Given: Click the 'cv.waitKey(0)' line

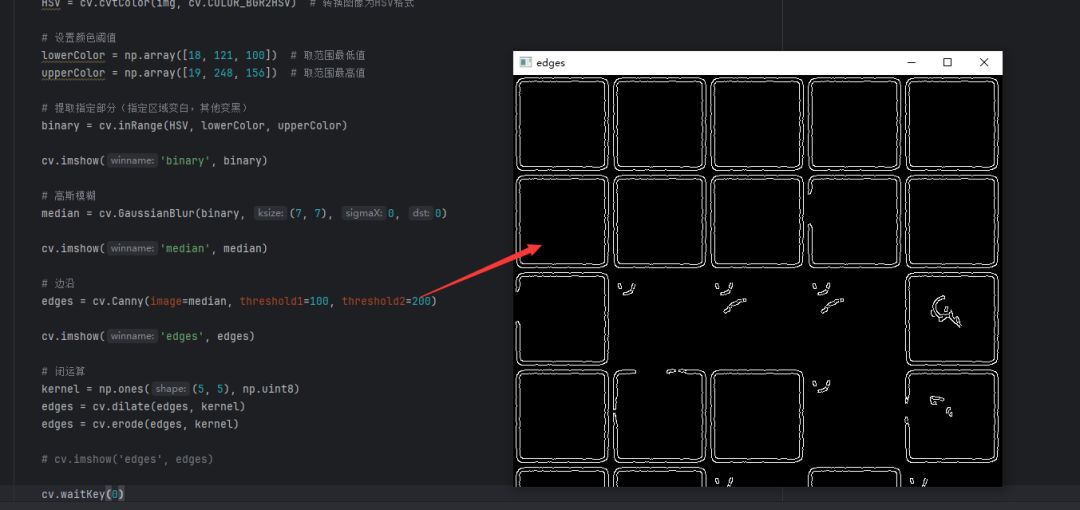Looking at the screenshot, I should pyautogui.click(x=83, y=494).
